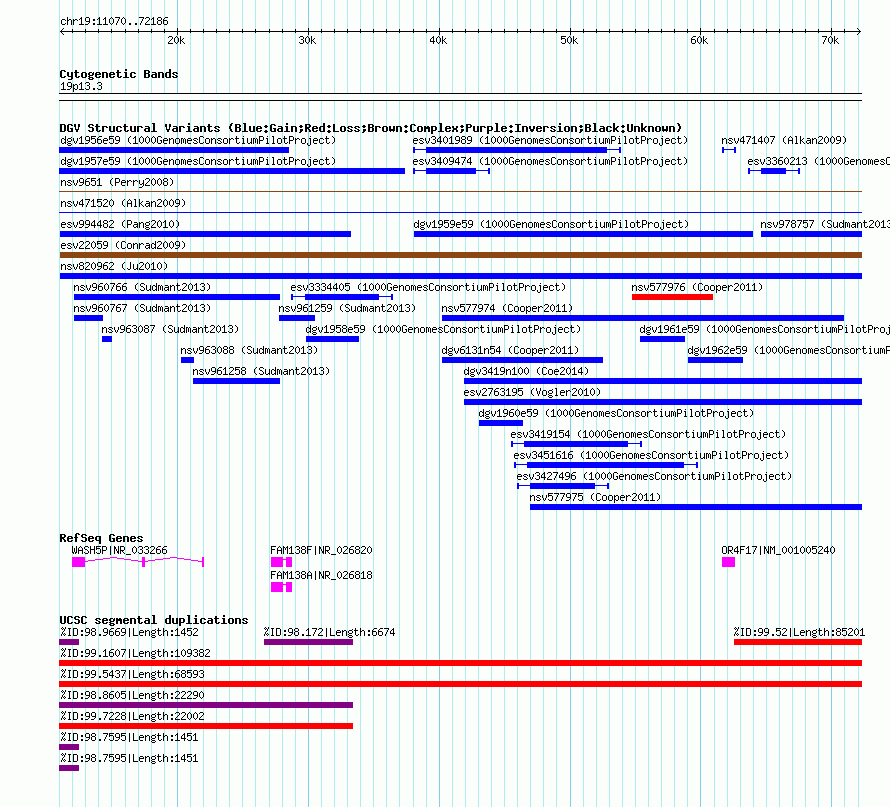Click the esv3451616 variant bar

606,465
